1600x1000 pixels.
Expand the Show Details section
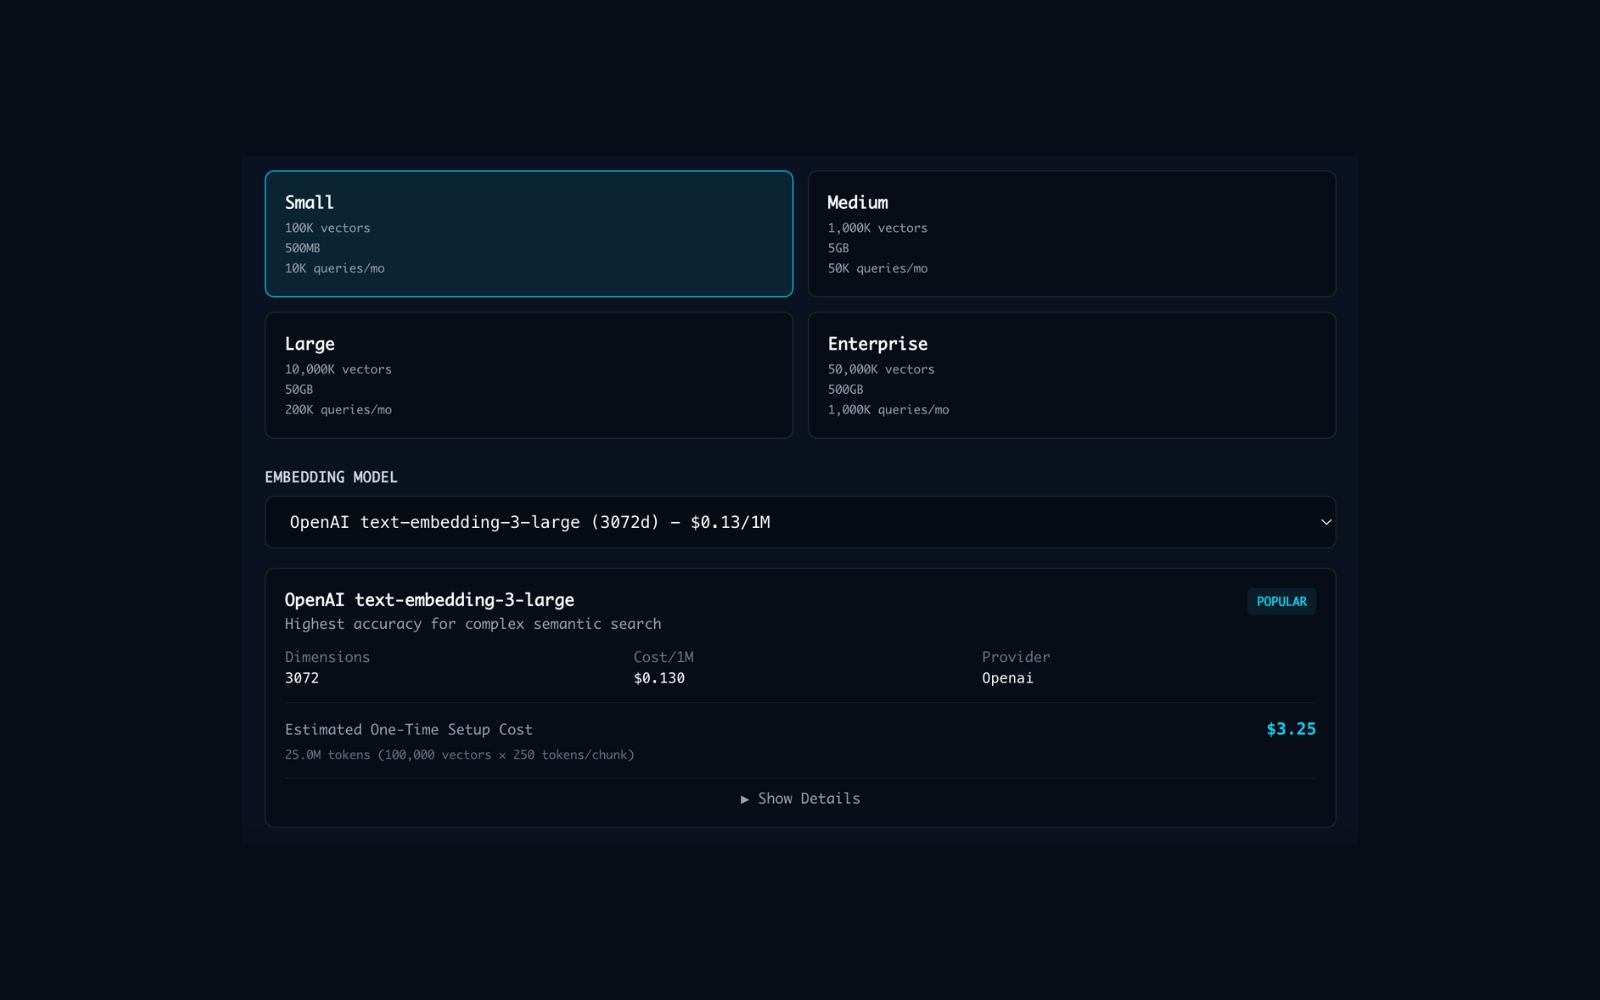800,798
